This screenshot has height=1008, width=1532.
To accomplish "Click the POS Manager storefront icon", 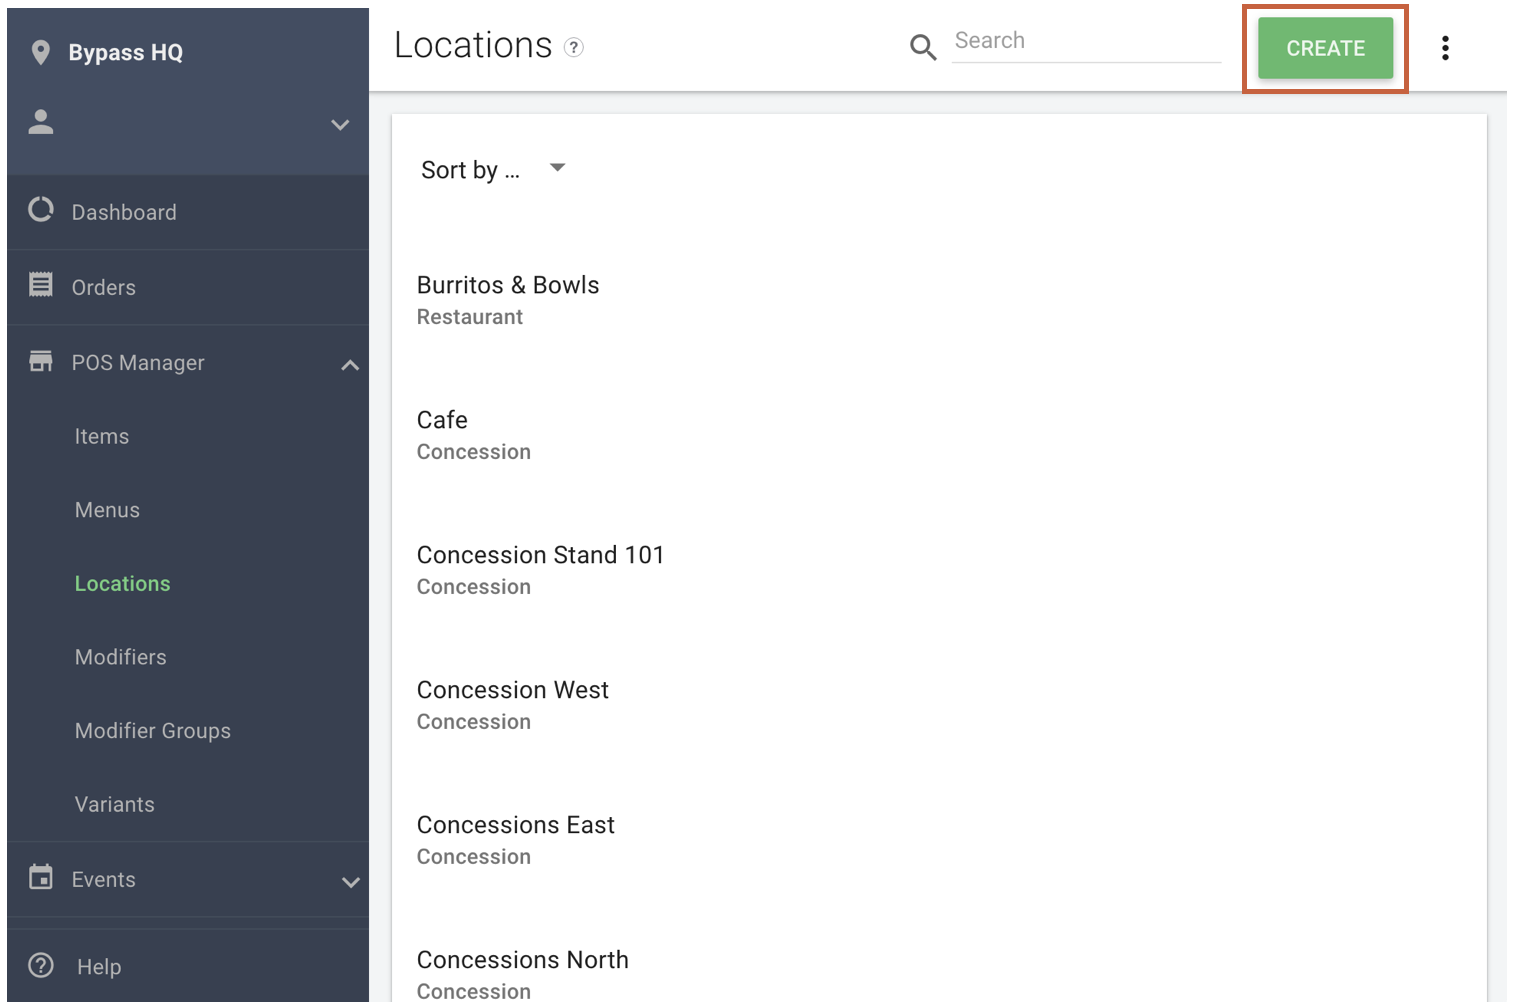I will click(x=41, y=361).
